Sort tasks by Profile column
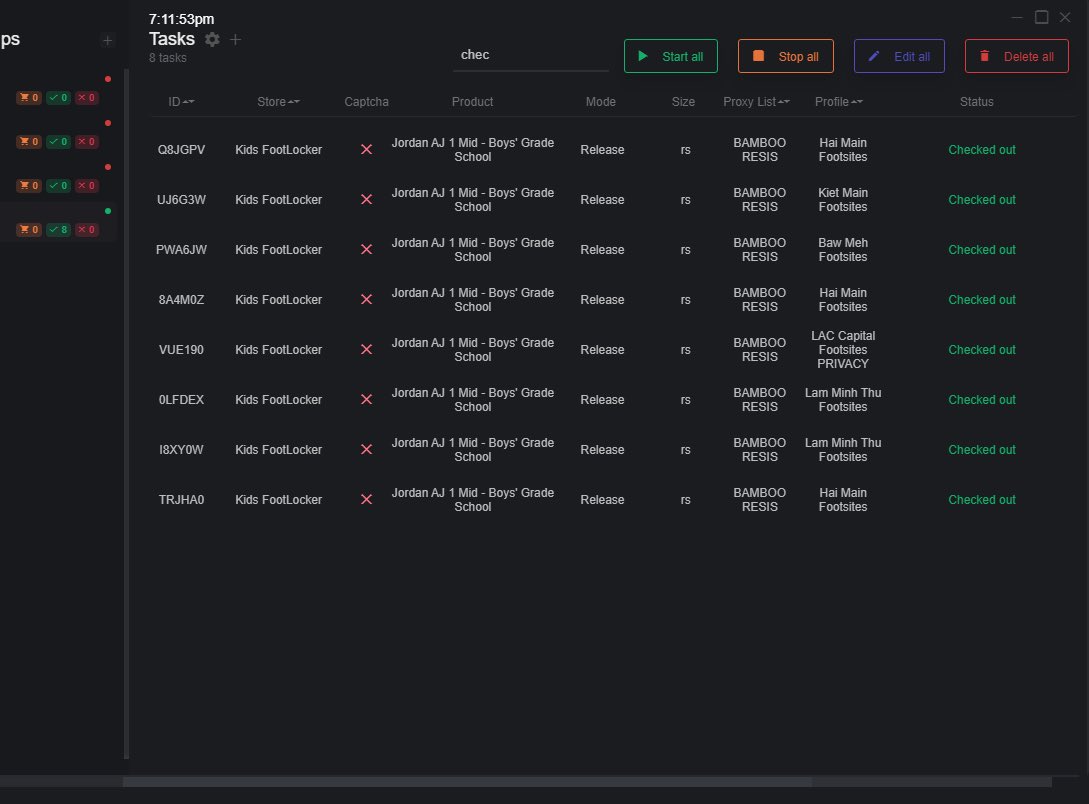Image resolution: width=1089 pixels, height=804 pixels. (x=838, y=101)
